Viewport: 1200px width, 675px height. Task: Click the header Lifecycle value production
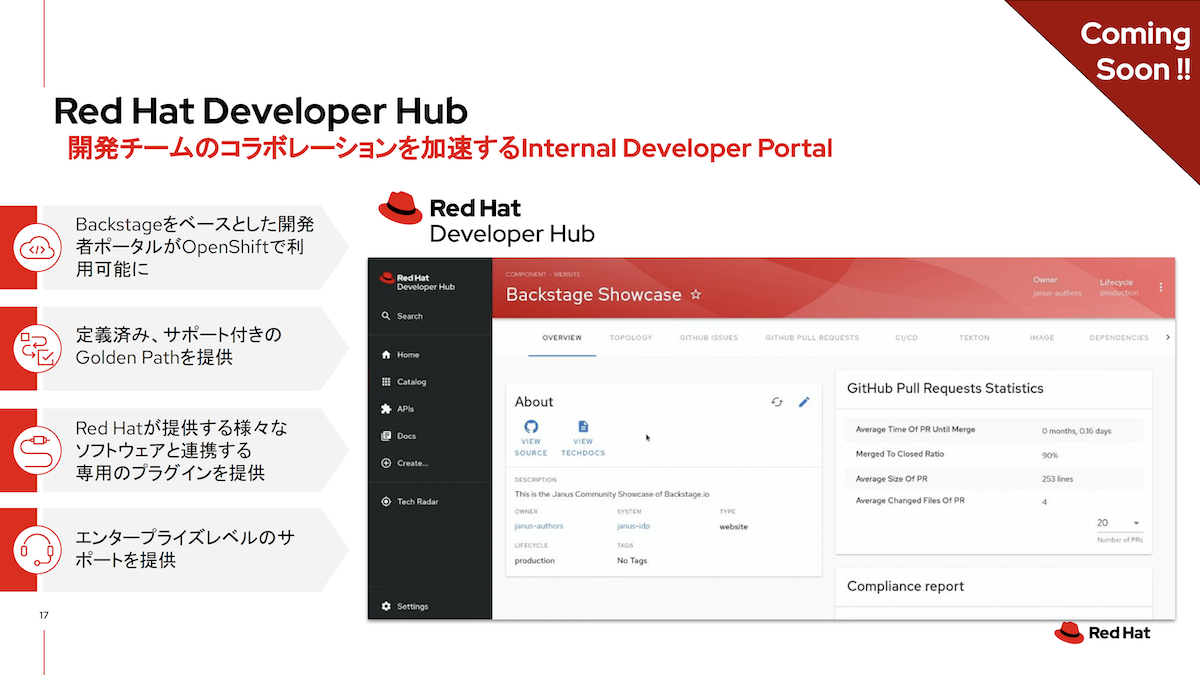(1119, 293)
